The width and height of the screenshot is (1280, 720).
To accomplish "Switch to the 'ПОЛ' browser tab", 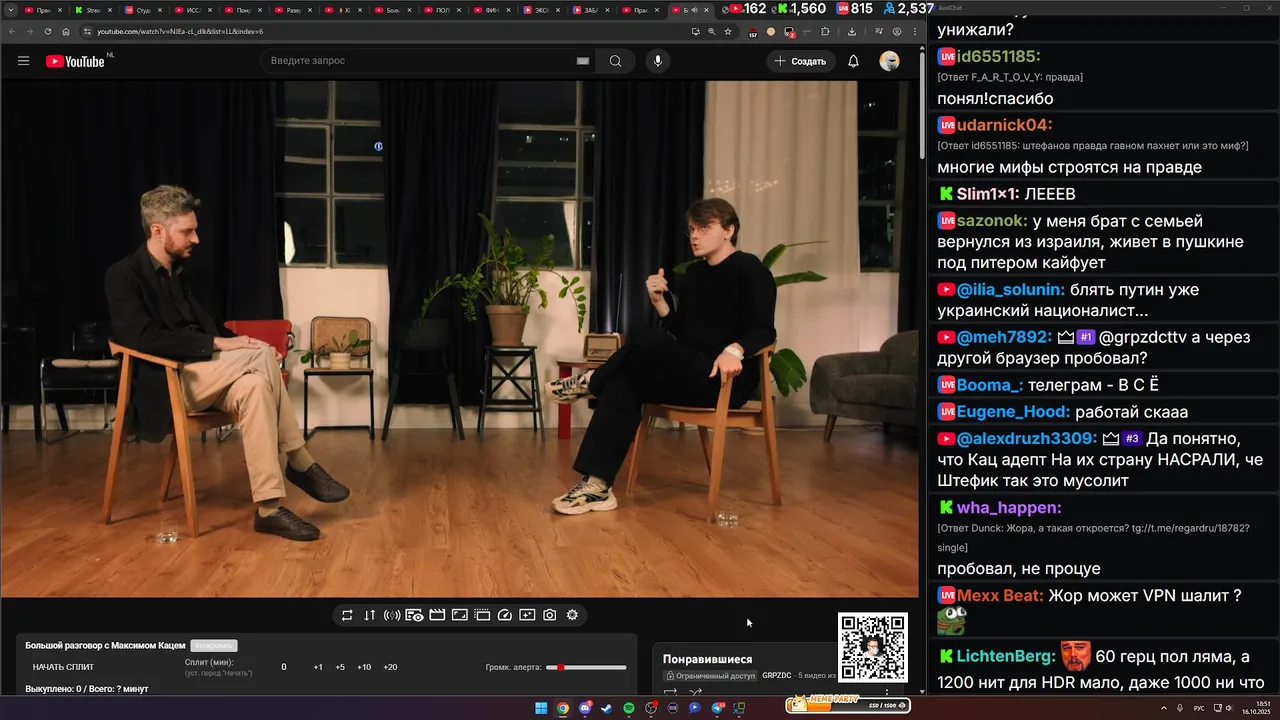I will pyautogui.click(x=443, y=10).
